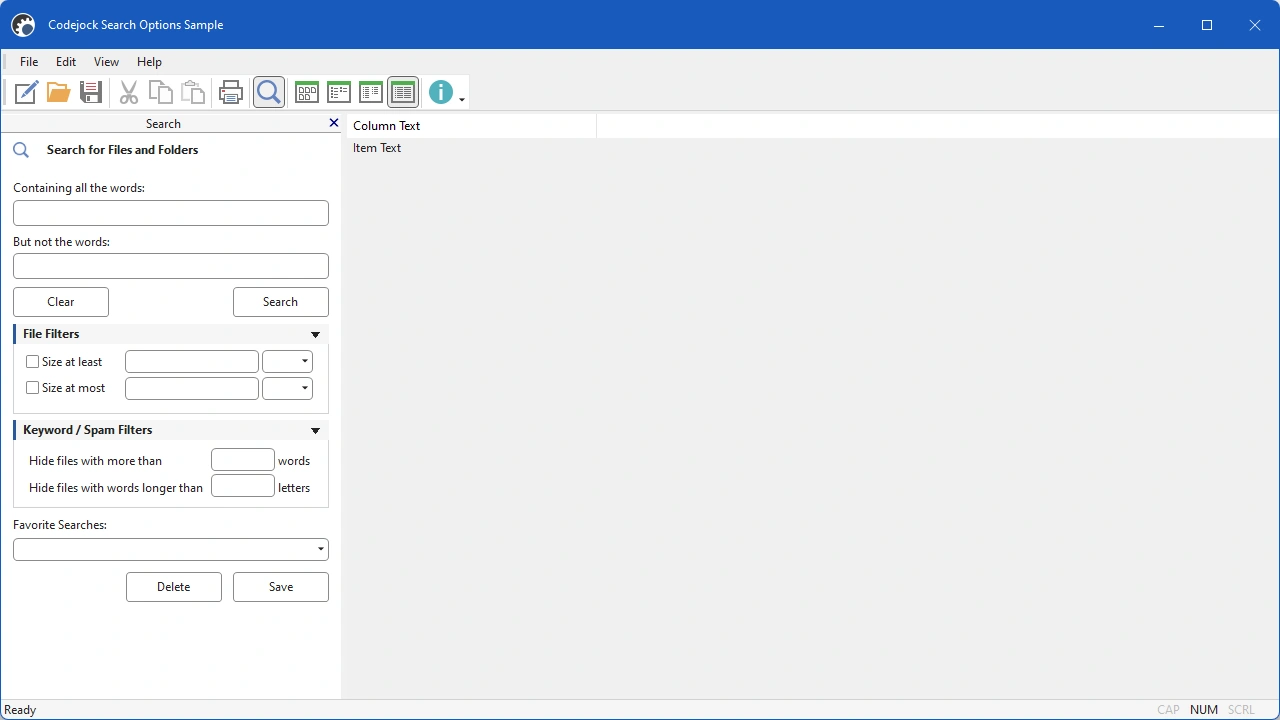Close the Search pane
Image resolution: width=1280 pixels, height=720 pixels.
click(334, 123)
